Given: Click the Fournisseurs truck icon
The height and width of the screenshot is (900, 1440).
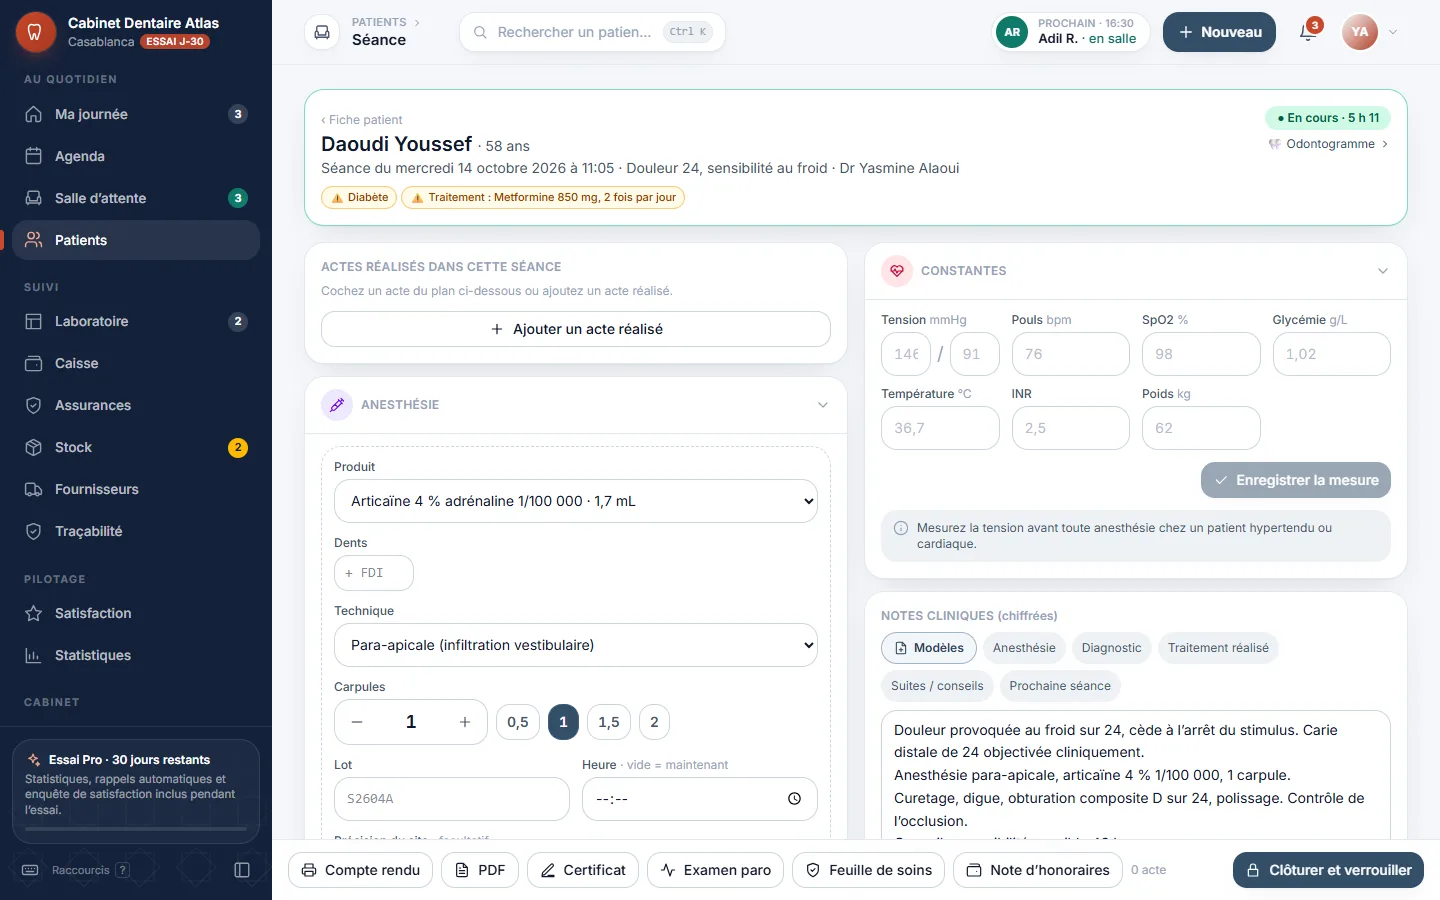Looking at the screenshot, I should pyautogui.click(x=33, y=489).
